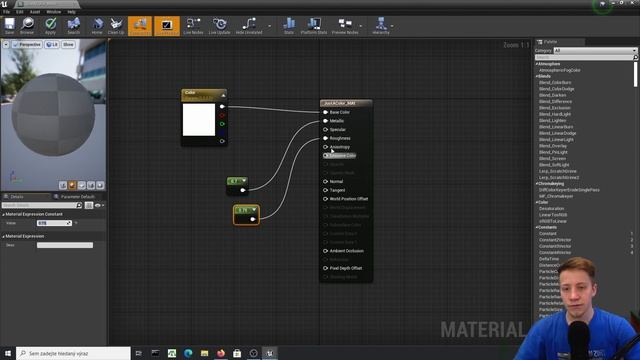Open the Preview Nodes dropdown arrow
This screenshot has height=360, width=640.
(x=361, y=26)
